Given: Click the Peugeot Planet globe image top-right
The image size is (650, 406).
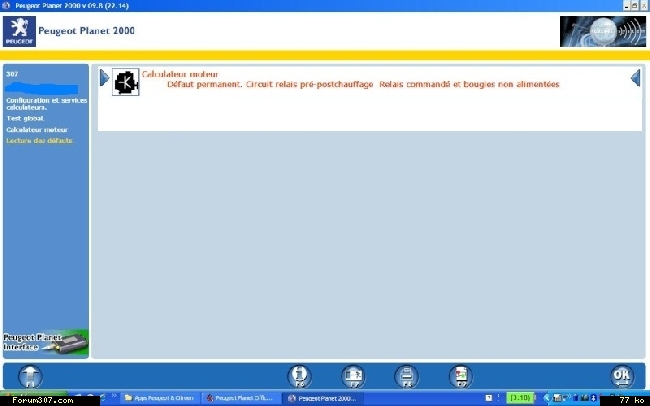Looking at the screenshot, I should 603,31.
